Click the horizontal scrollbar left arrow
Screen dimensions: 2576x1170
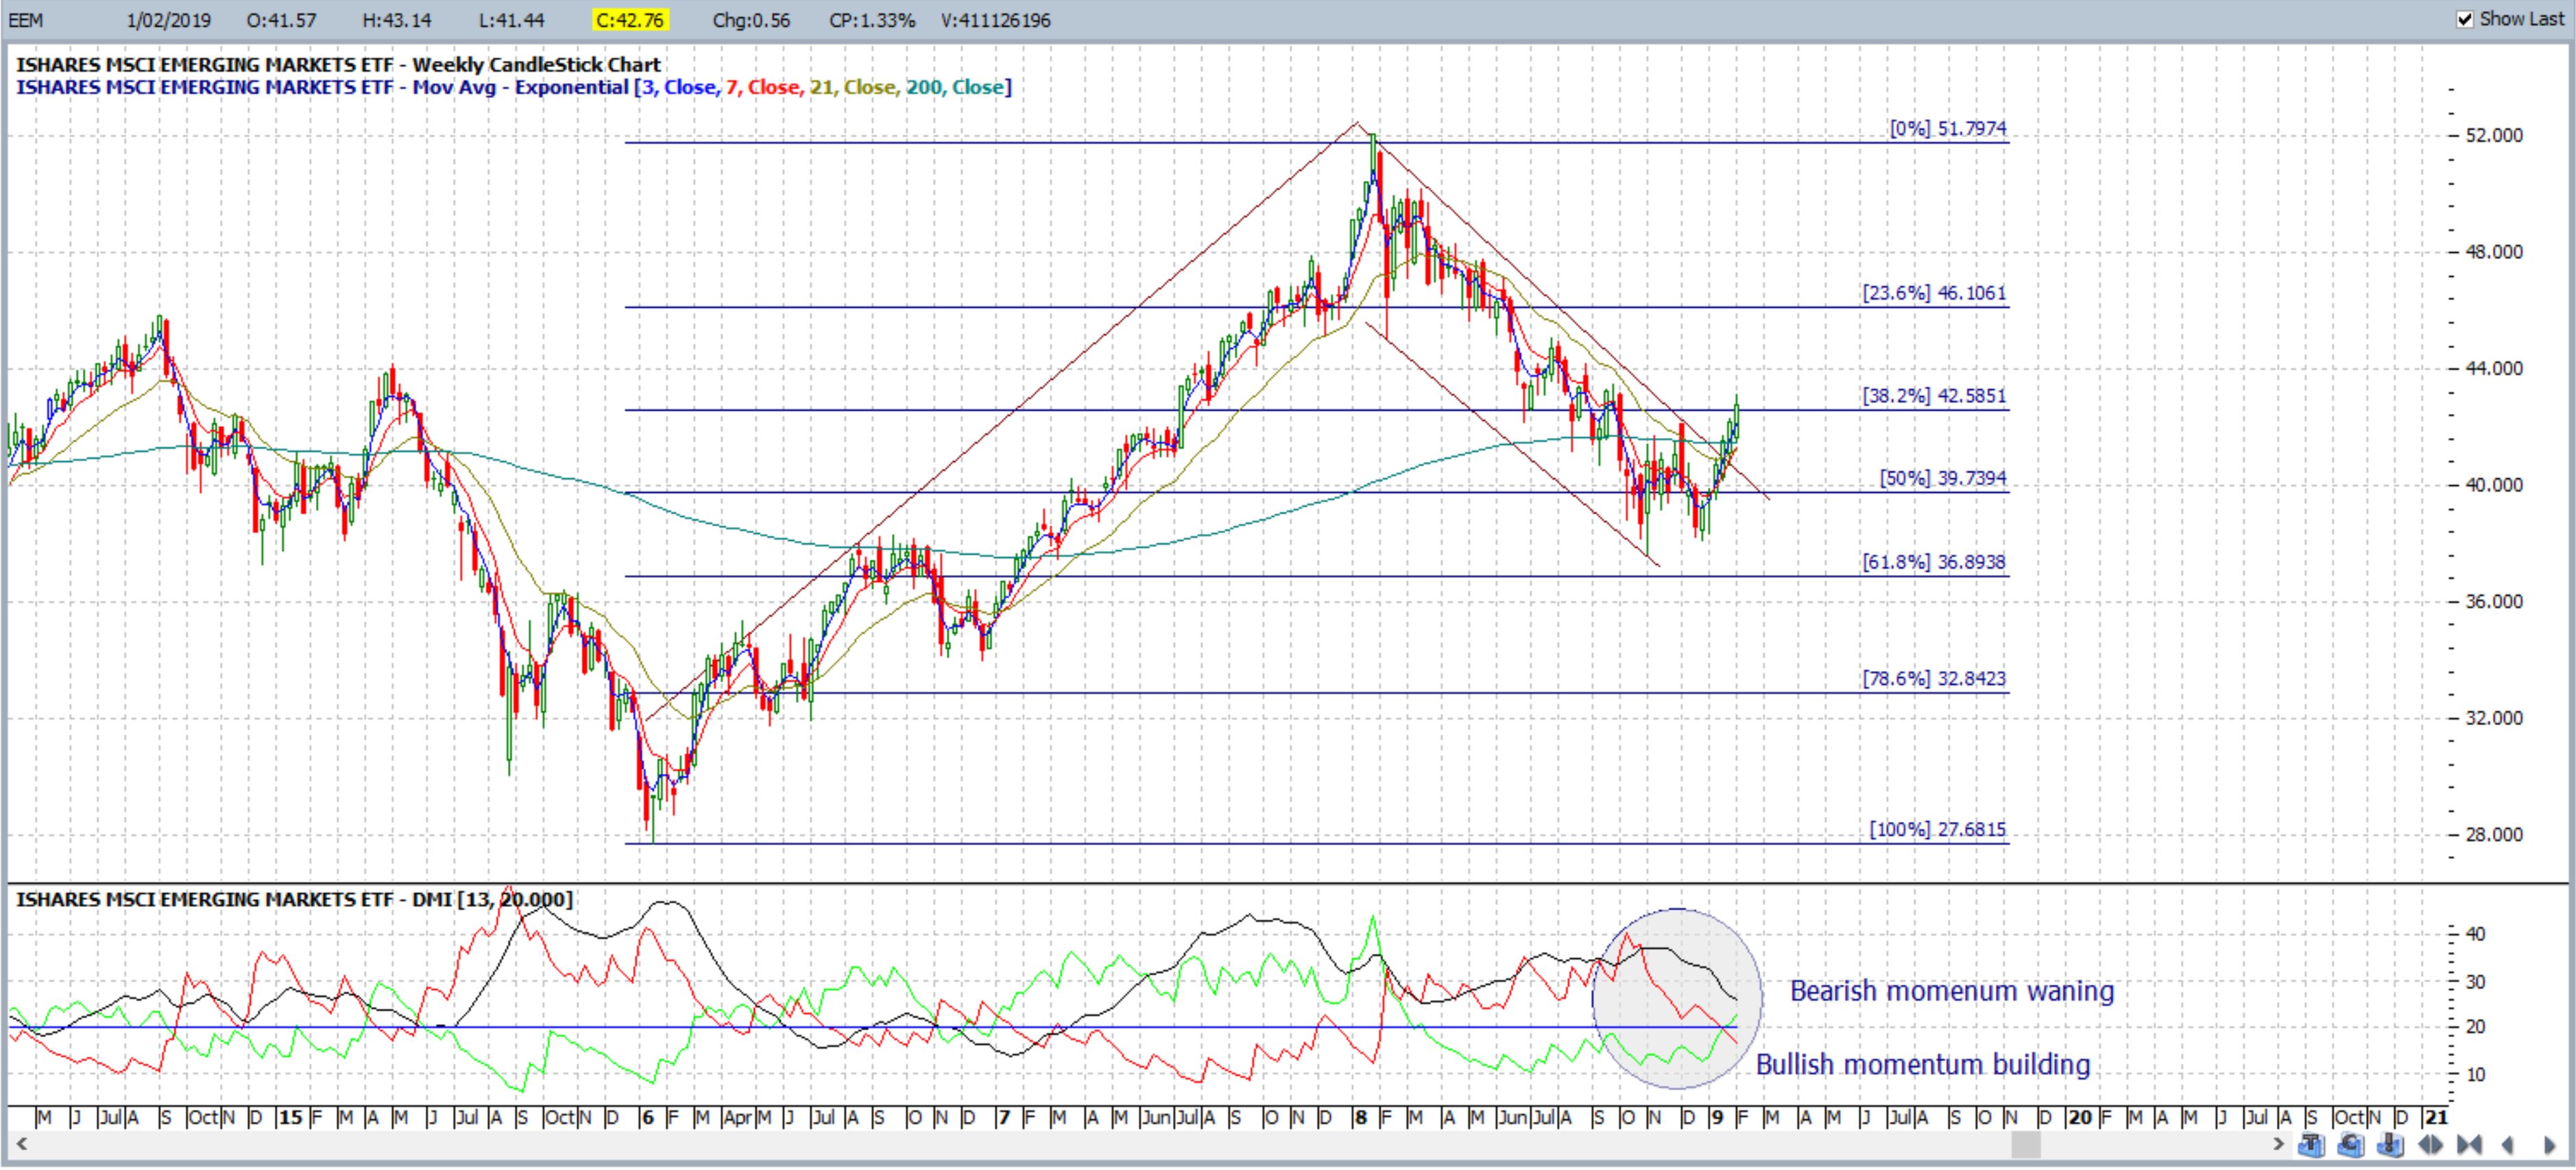pyautogui.click(x=21, y=1144)
